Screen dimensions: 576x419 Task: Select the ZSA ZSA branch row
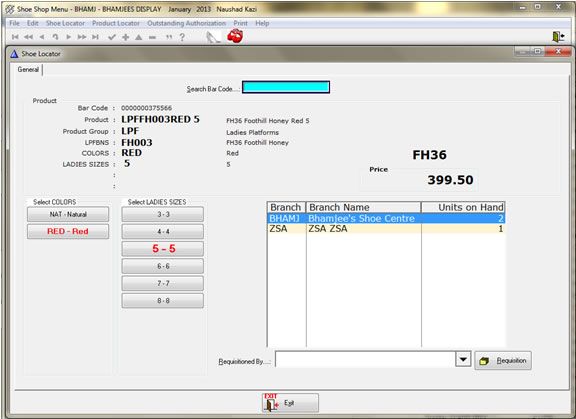click(x=386, y=228)
